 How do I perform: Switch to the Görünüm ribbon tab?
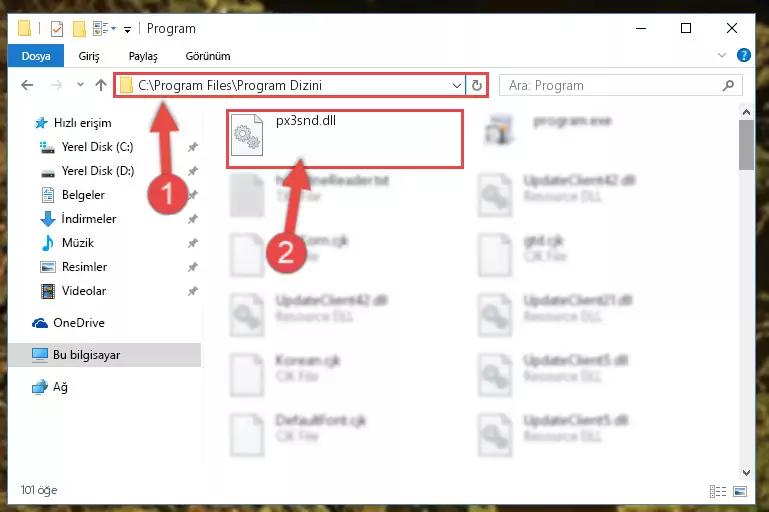208,56
